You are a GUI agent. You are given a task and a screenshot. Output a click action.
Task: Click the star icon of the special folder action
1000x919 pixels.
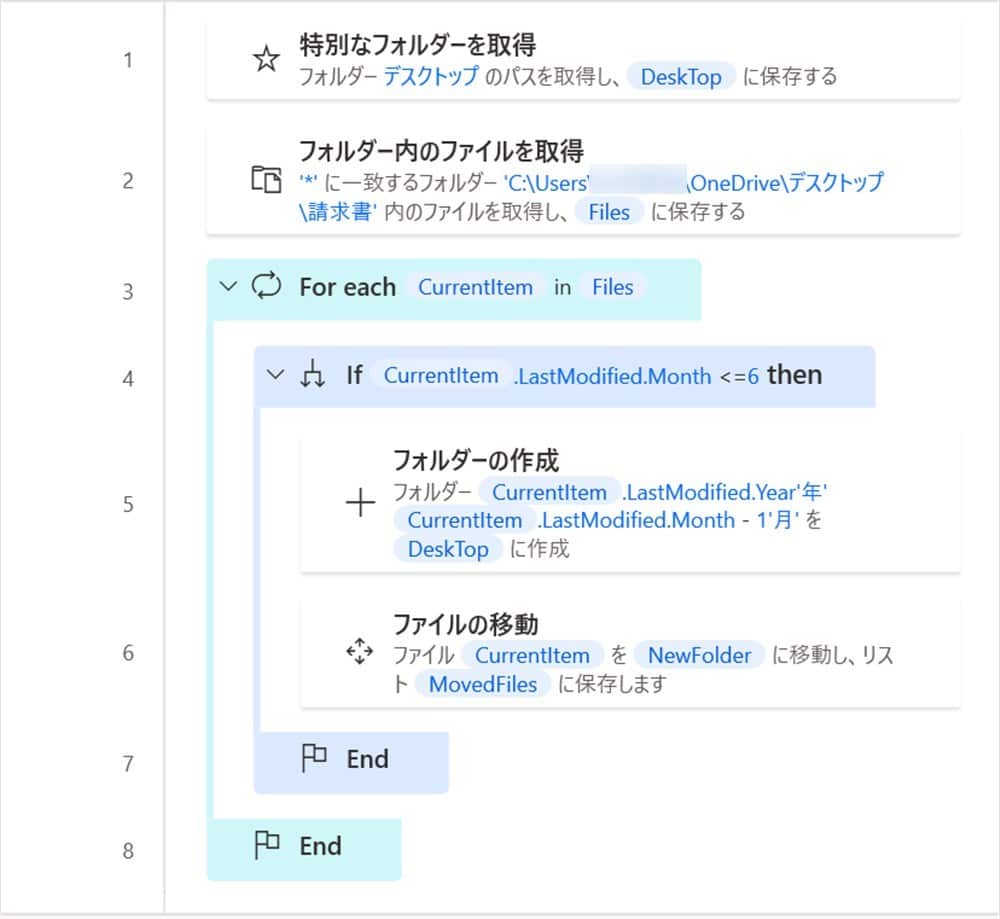coord(265,60)
